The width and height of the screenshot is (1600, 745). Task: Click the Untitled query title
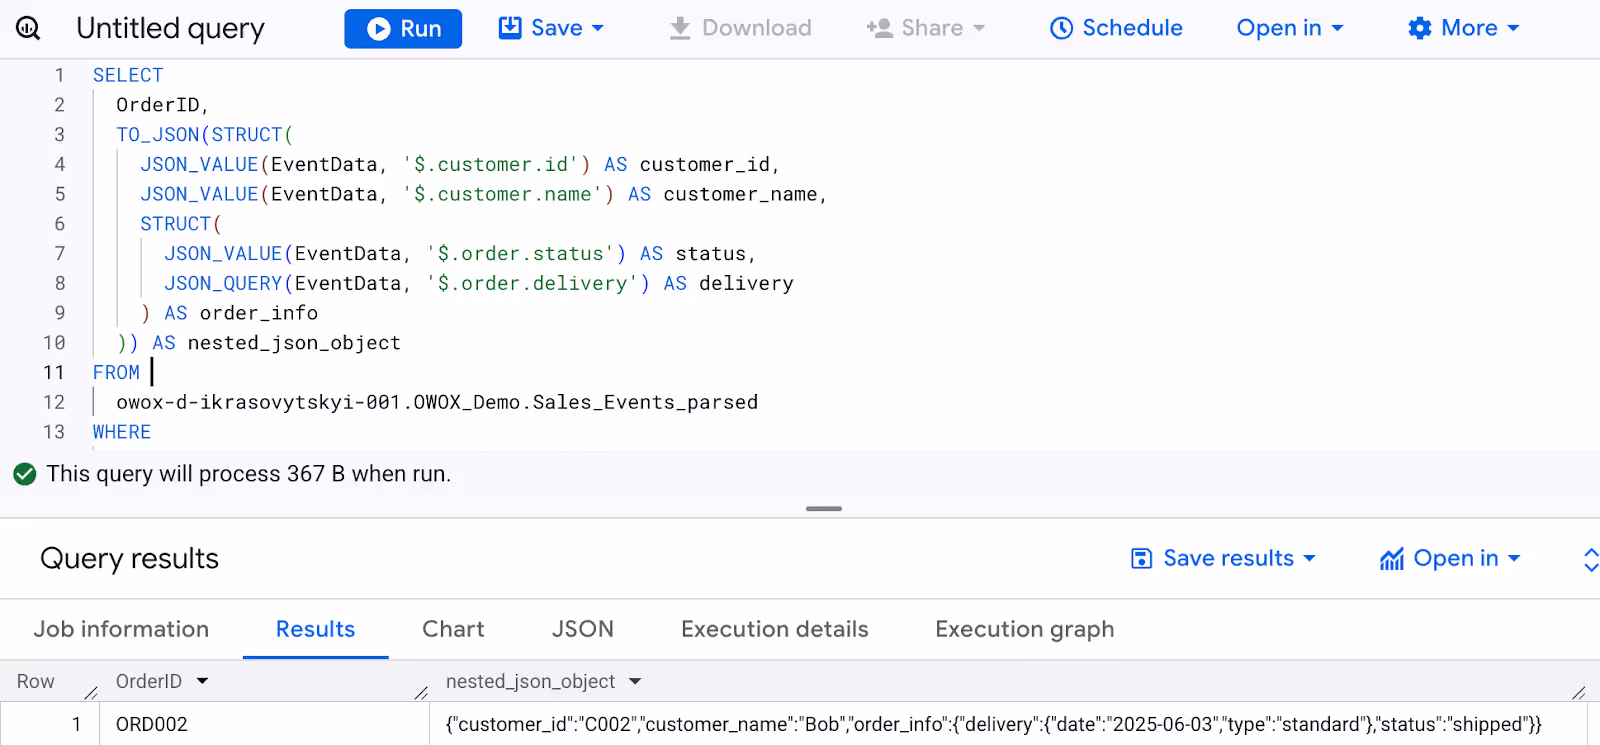pyautogui.click(x=170, y=28)
